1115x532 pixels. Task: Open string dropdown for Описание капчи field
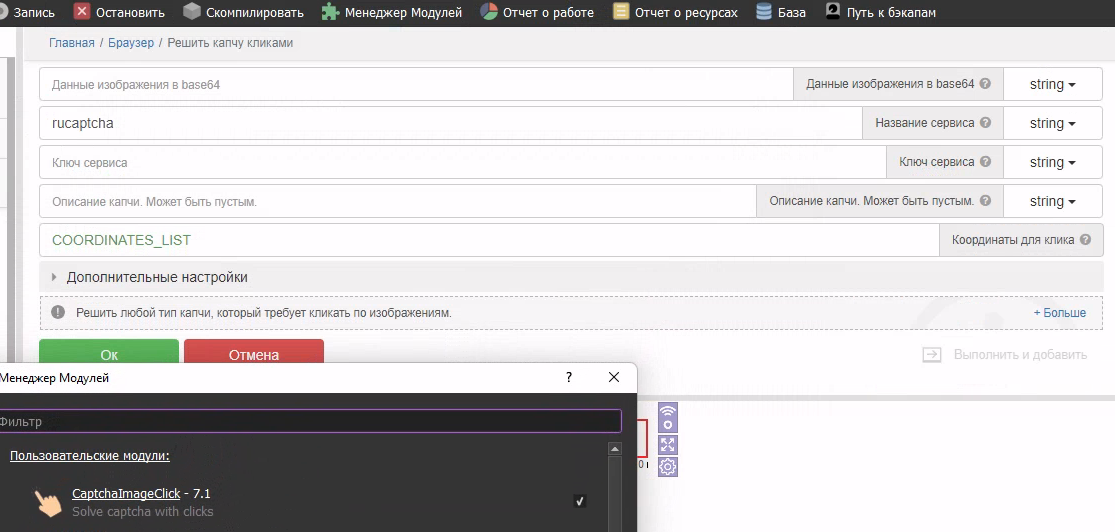point(1052,201)
